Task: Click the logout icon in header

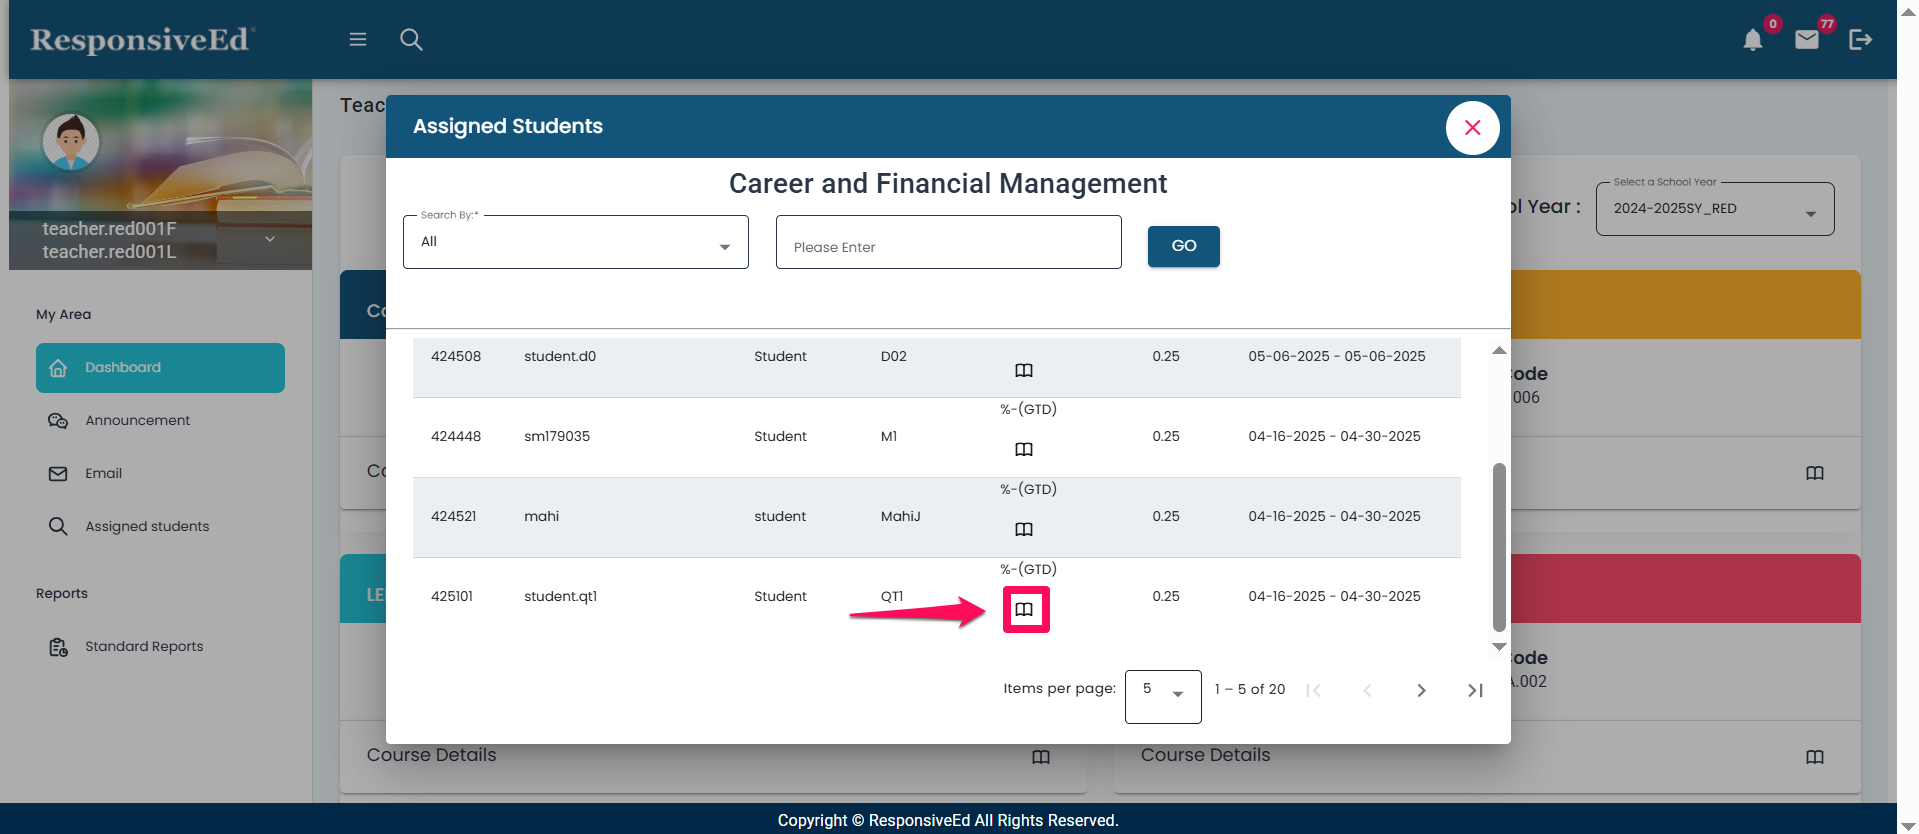Action: (1860, 40)
